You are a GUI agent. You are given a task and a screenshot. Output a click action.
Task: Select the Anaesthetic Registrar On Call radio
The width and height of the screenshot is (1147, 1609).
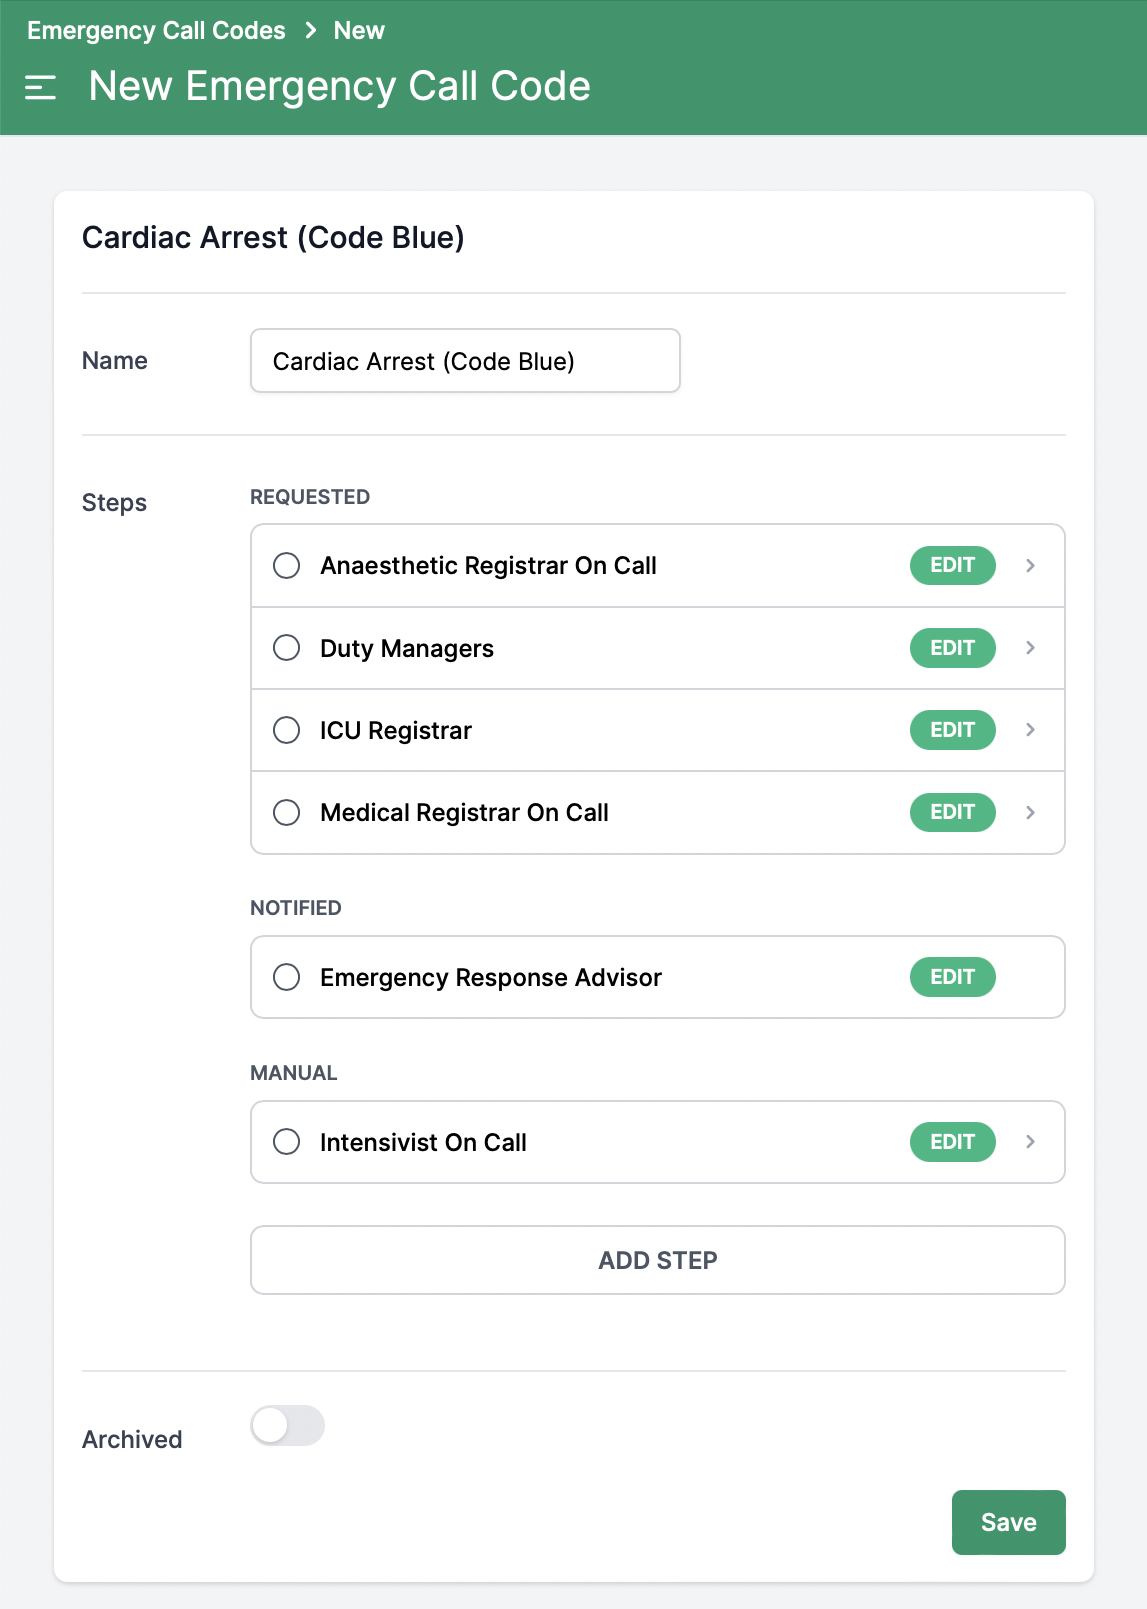click(x=287, y=566)
